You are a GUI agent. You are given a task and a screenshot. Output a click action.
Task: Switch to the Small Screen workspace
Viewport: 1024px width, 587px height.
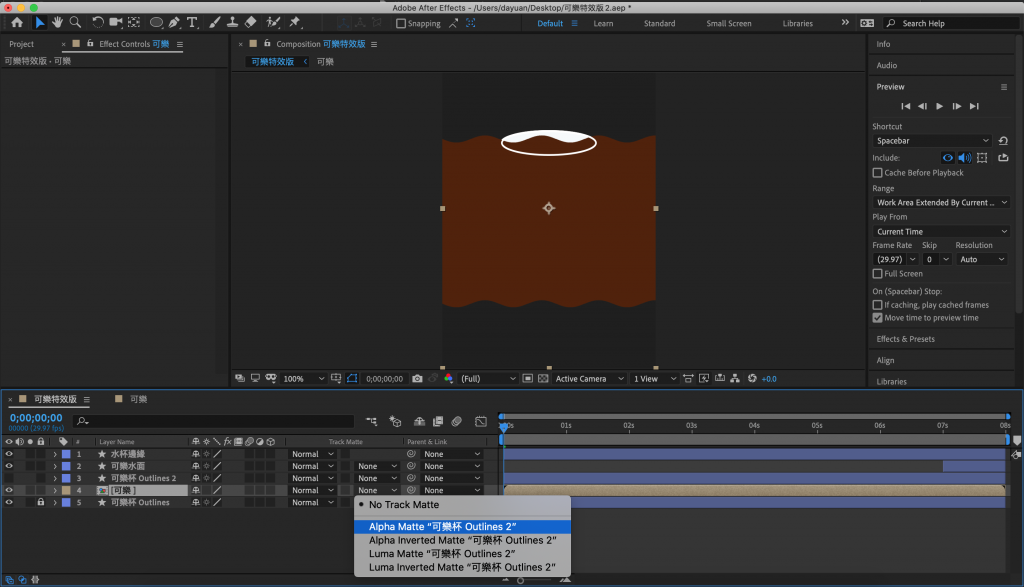point(728,23)
